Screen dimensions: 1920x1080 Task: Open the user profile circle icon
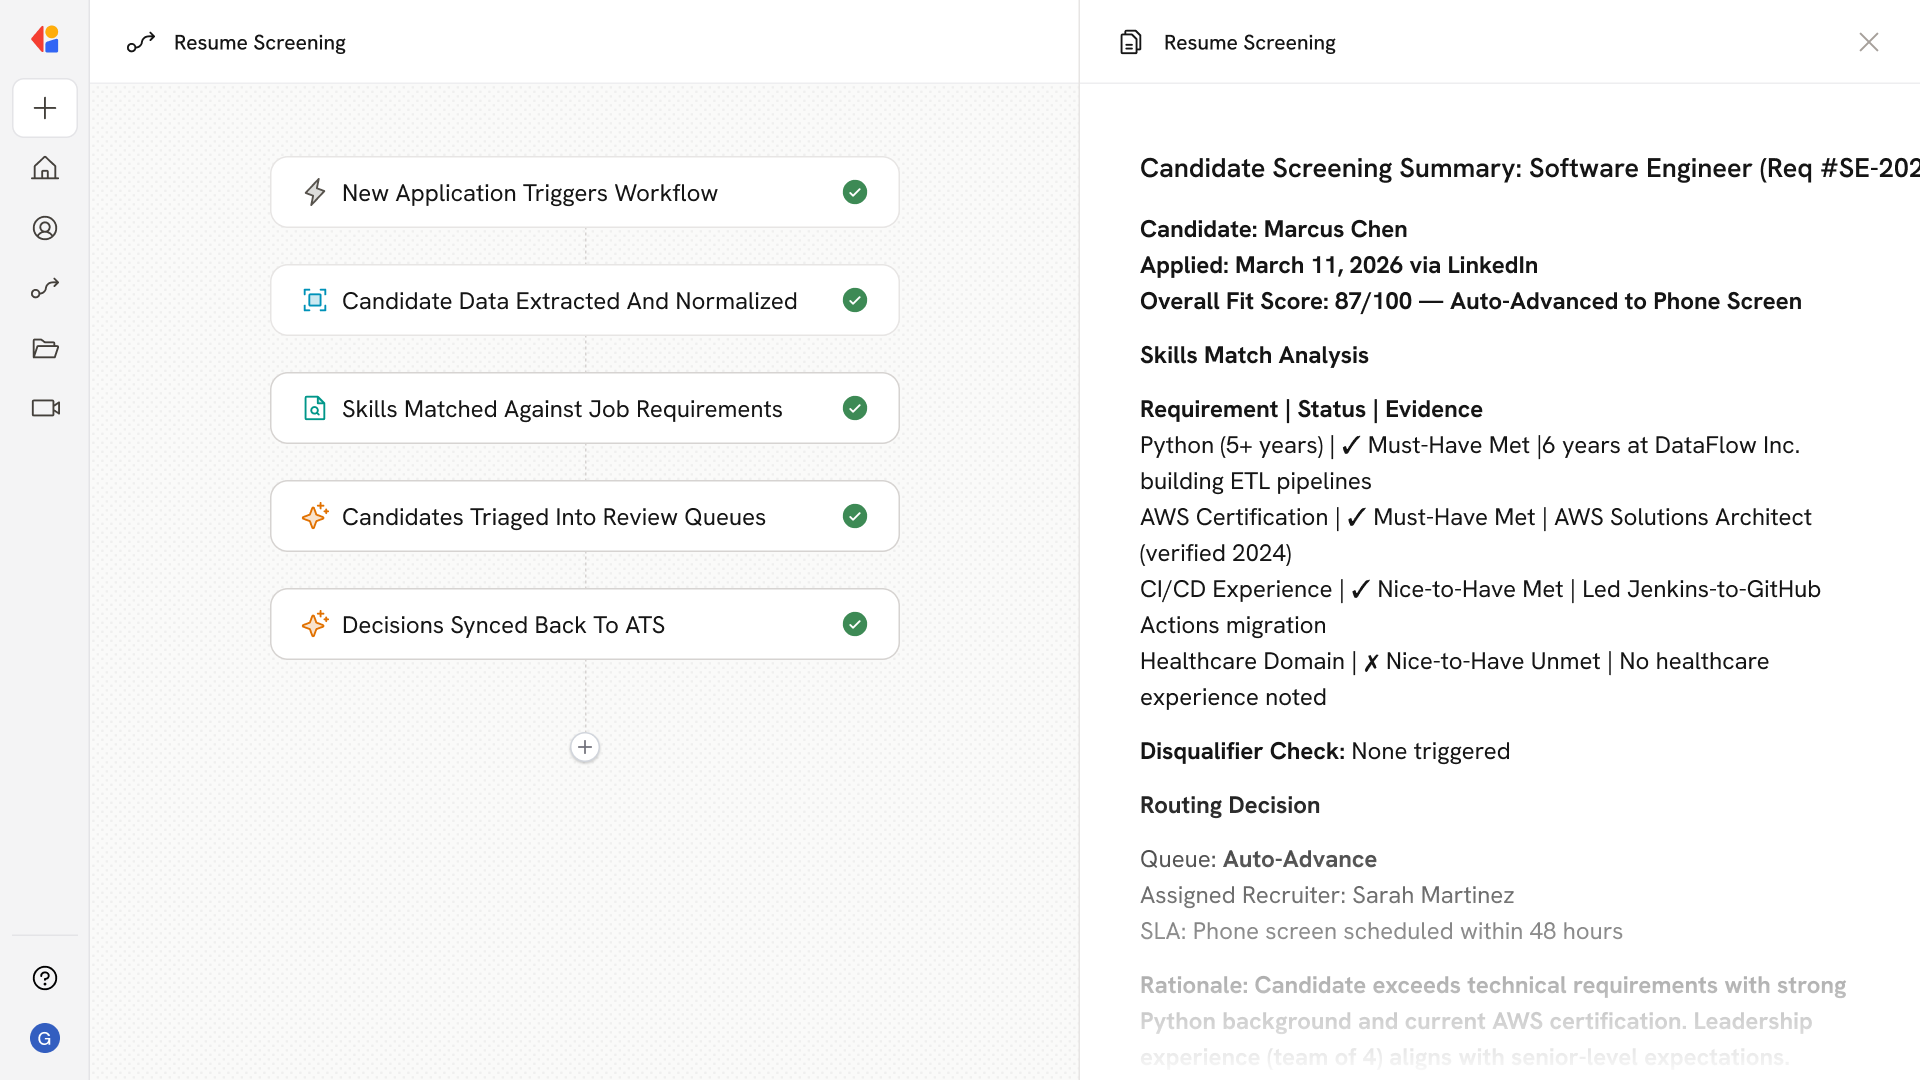click(x=45, y=228)
